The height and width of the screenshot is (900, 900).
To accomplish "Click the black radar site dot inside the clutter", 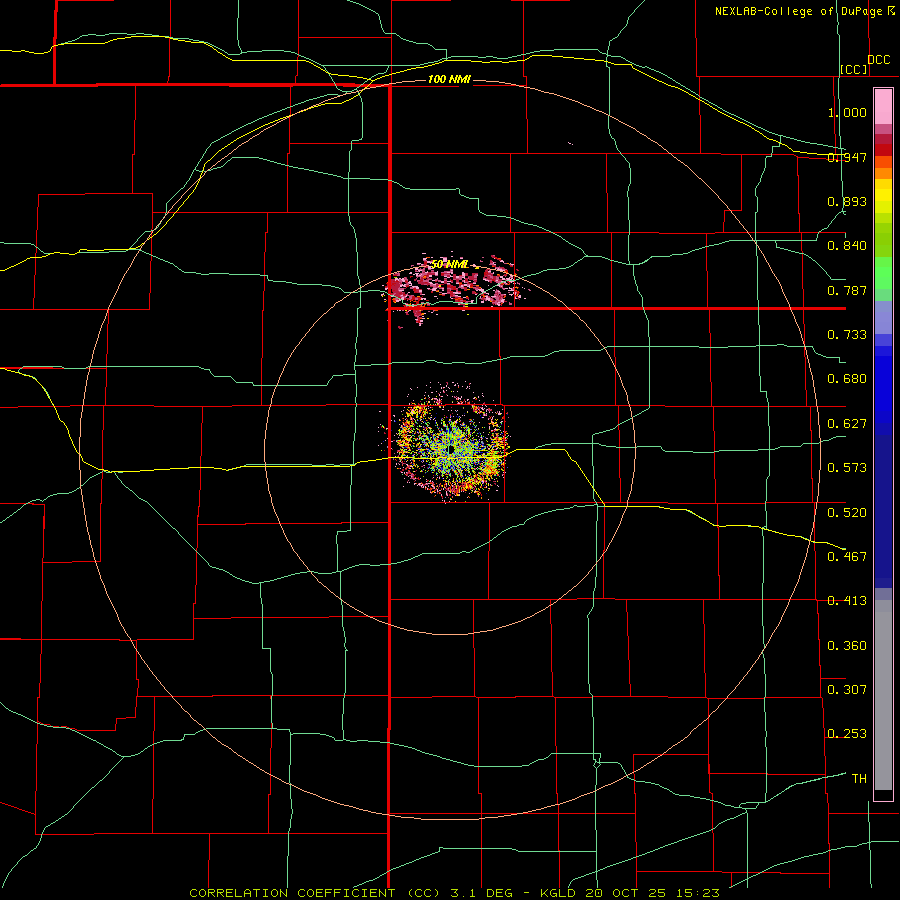I will pyautogui.click(x=452, y=448).
